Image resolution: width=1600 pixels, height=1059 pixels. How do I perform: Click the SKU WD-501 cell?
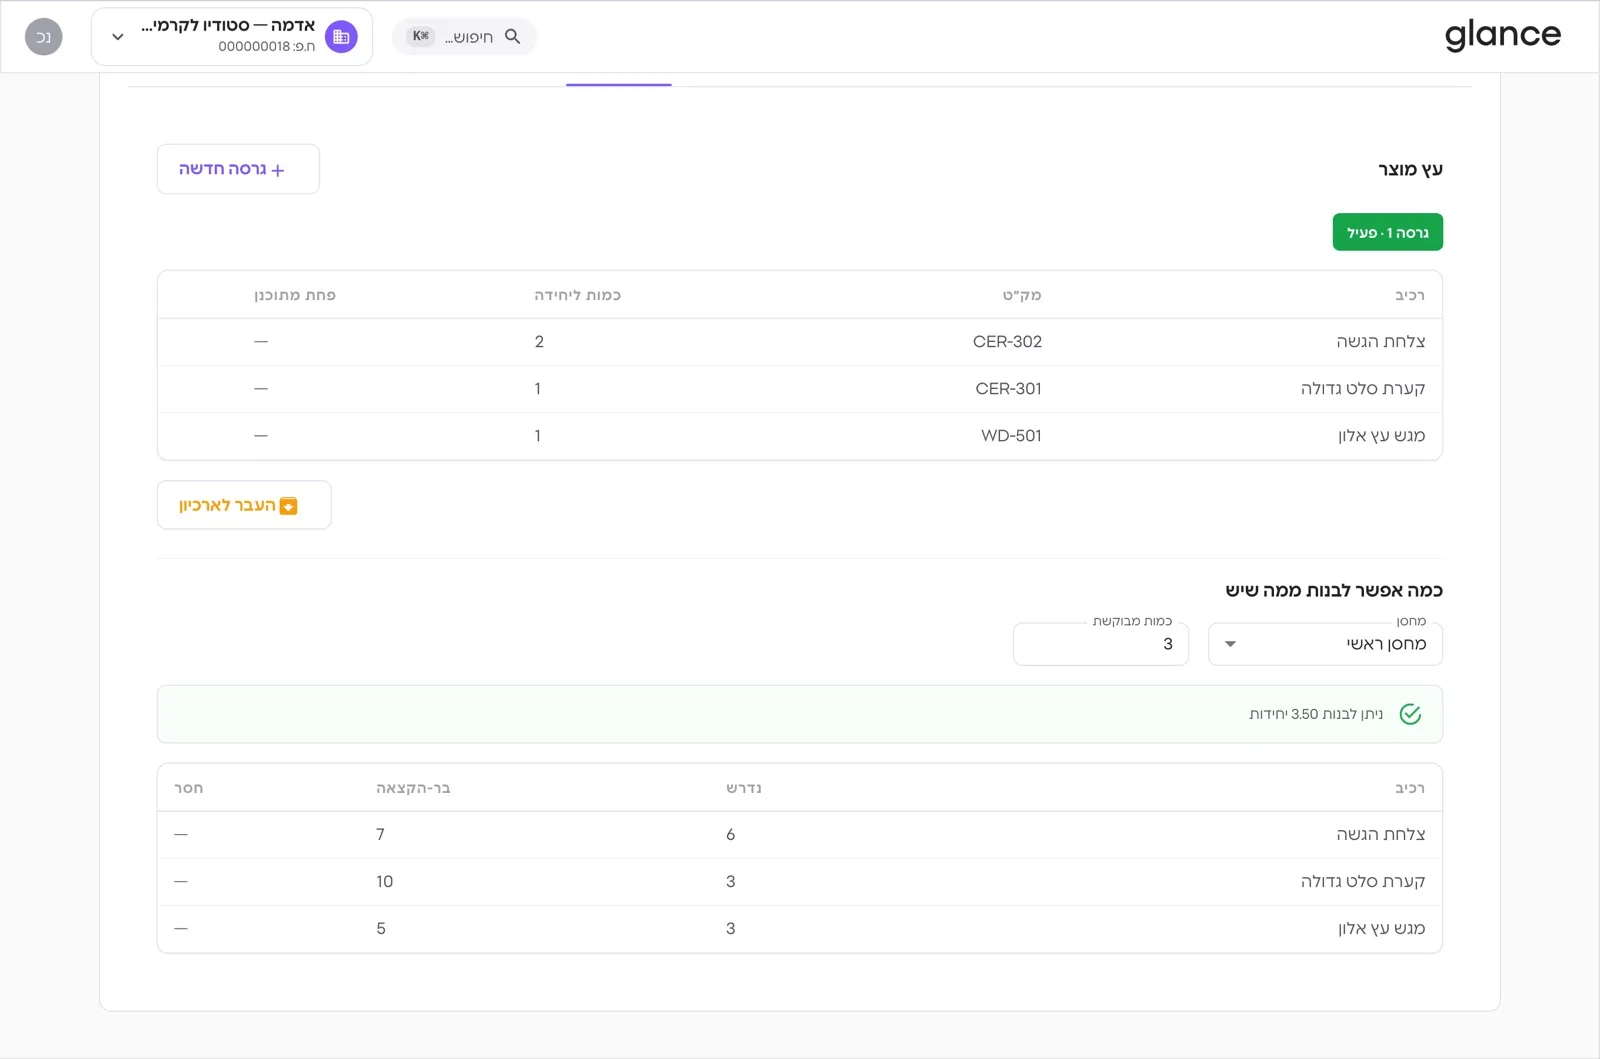[x=1011, y=436]
